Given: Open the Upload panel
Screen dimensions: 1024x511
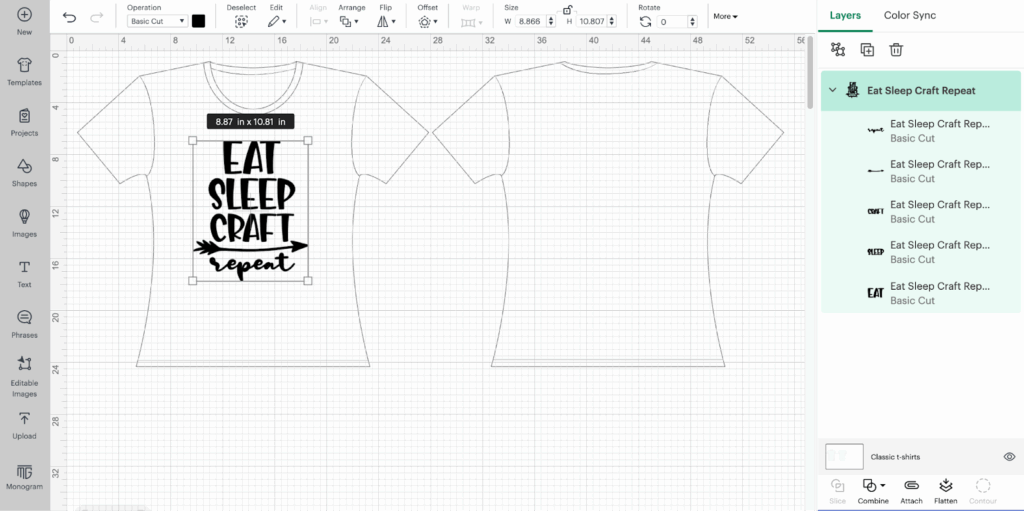Looking at the screenshot, I should [24, 425].
